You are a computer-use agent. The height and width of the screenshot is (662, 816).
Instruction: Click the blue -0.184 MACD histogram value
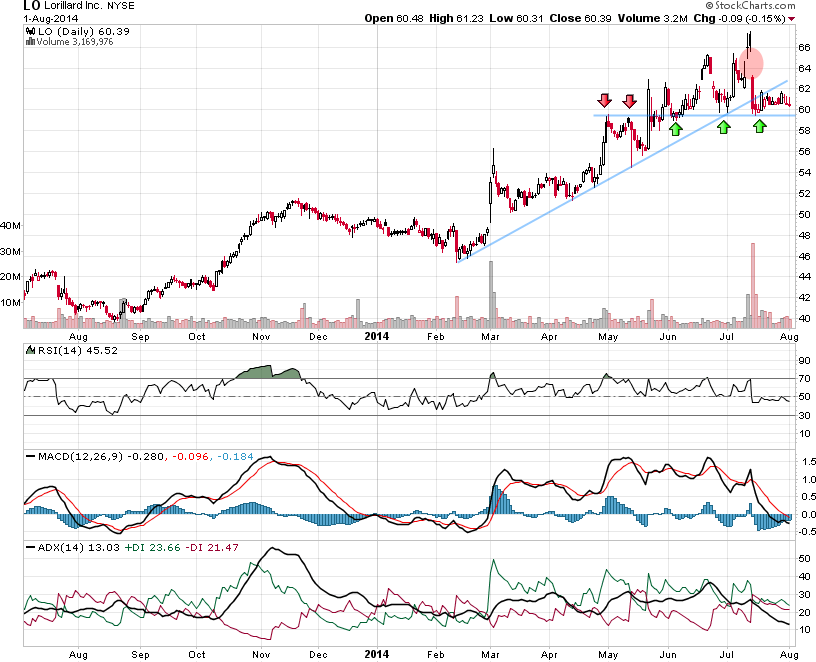235,456
